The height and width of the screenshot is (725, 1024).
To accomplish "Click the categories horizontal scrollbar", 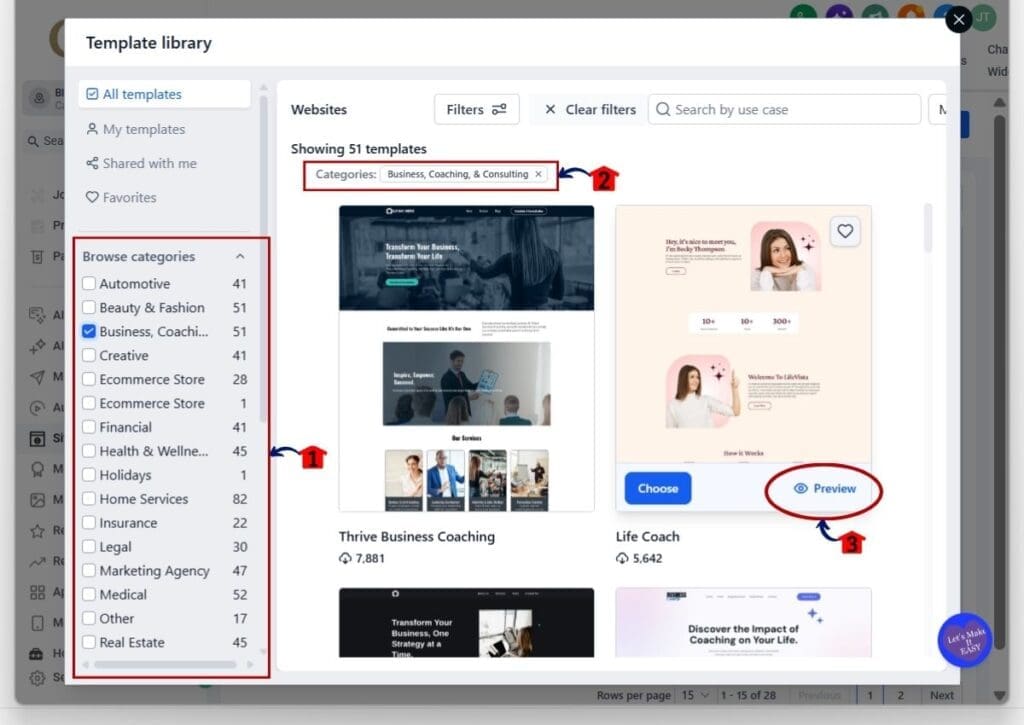I will pos(165,665).
